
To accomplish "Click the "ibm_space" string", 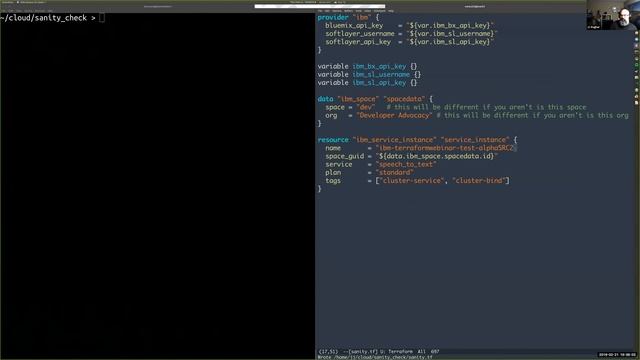I will (358, 99).
